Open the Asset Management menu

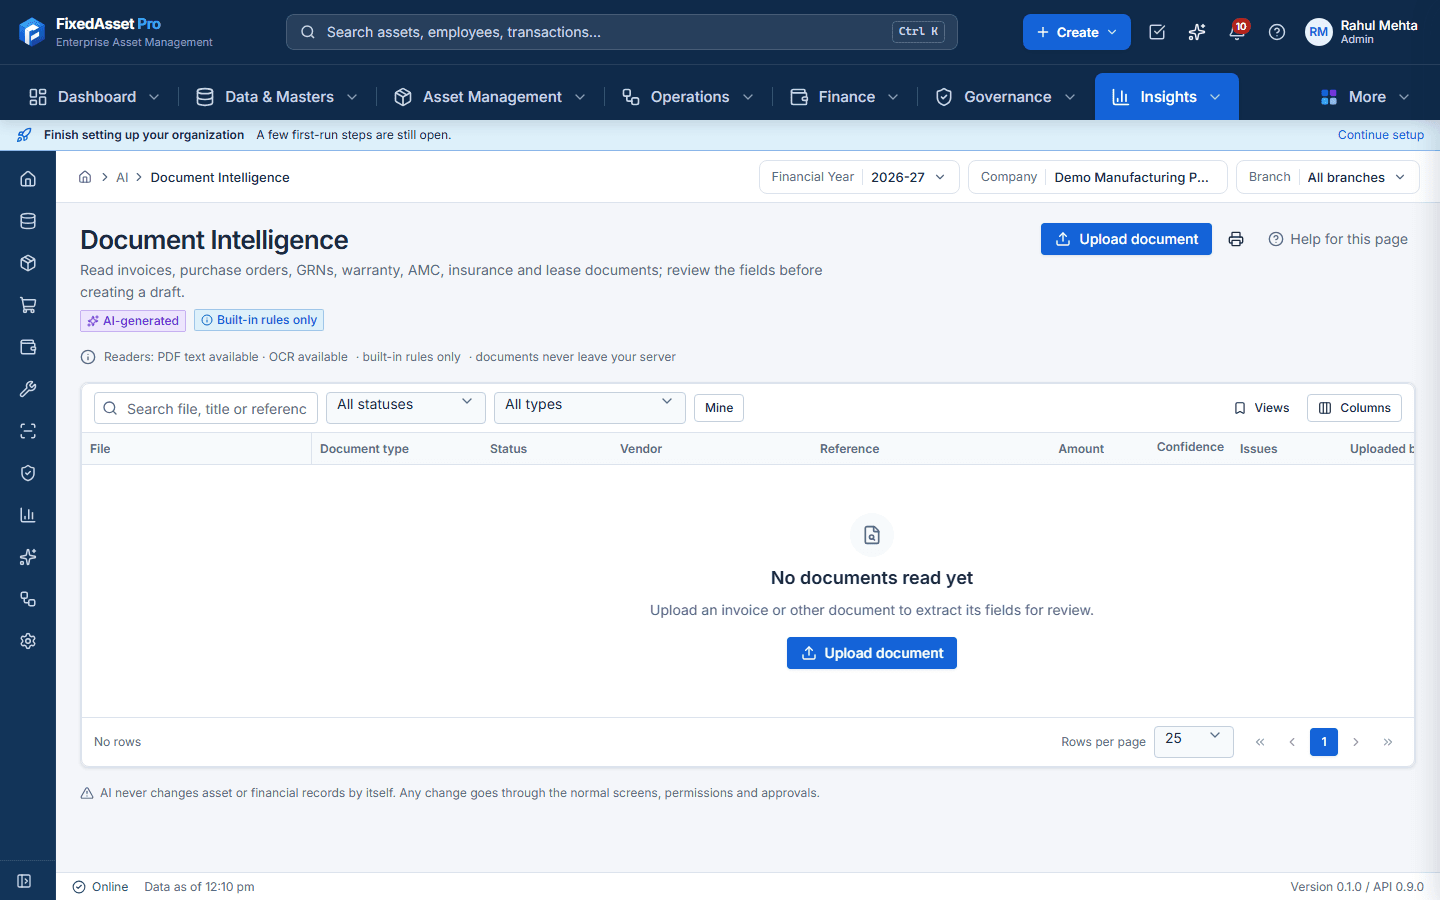point(490,97)
